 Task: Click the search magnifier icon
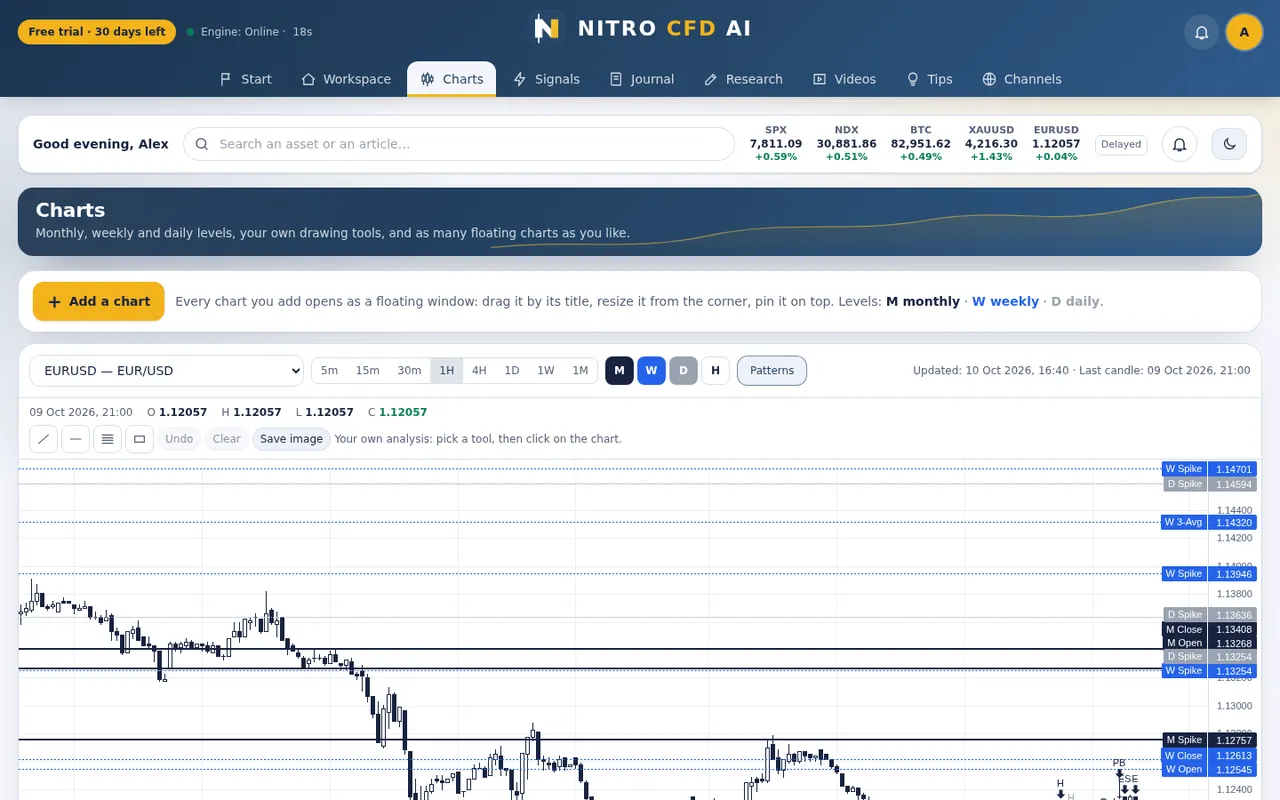pos(202,144)
